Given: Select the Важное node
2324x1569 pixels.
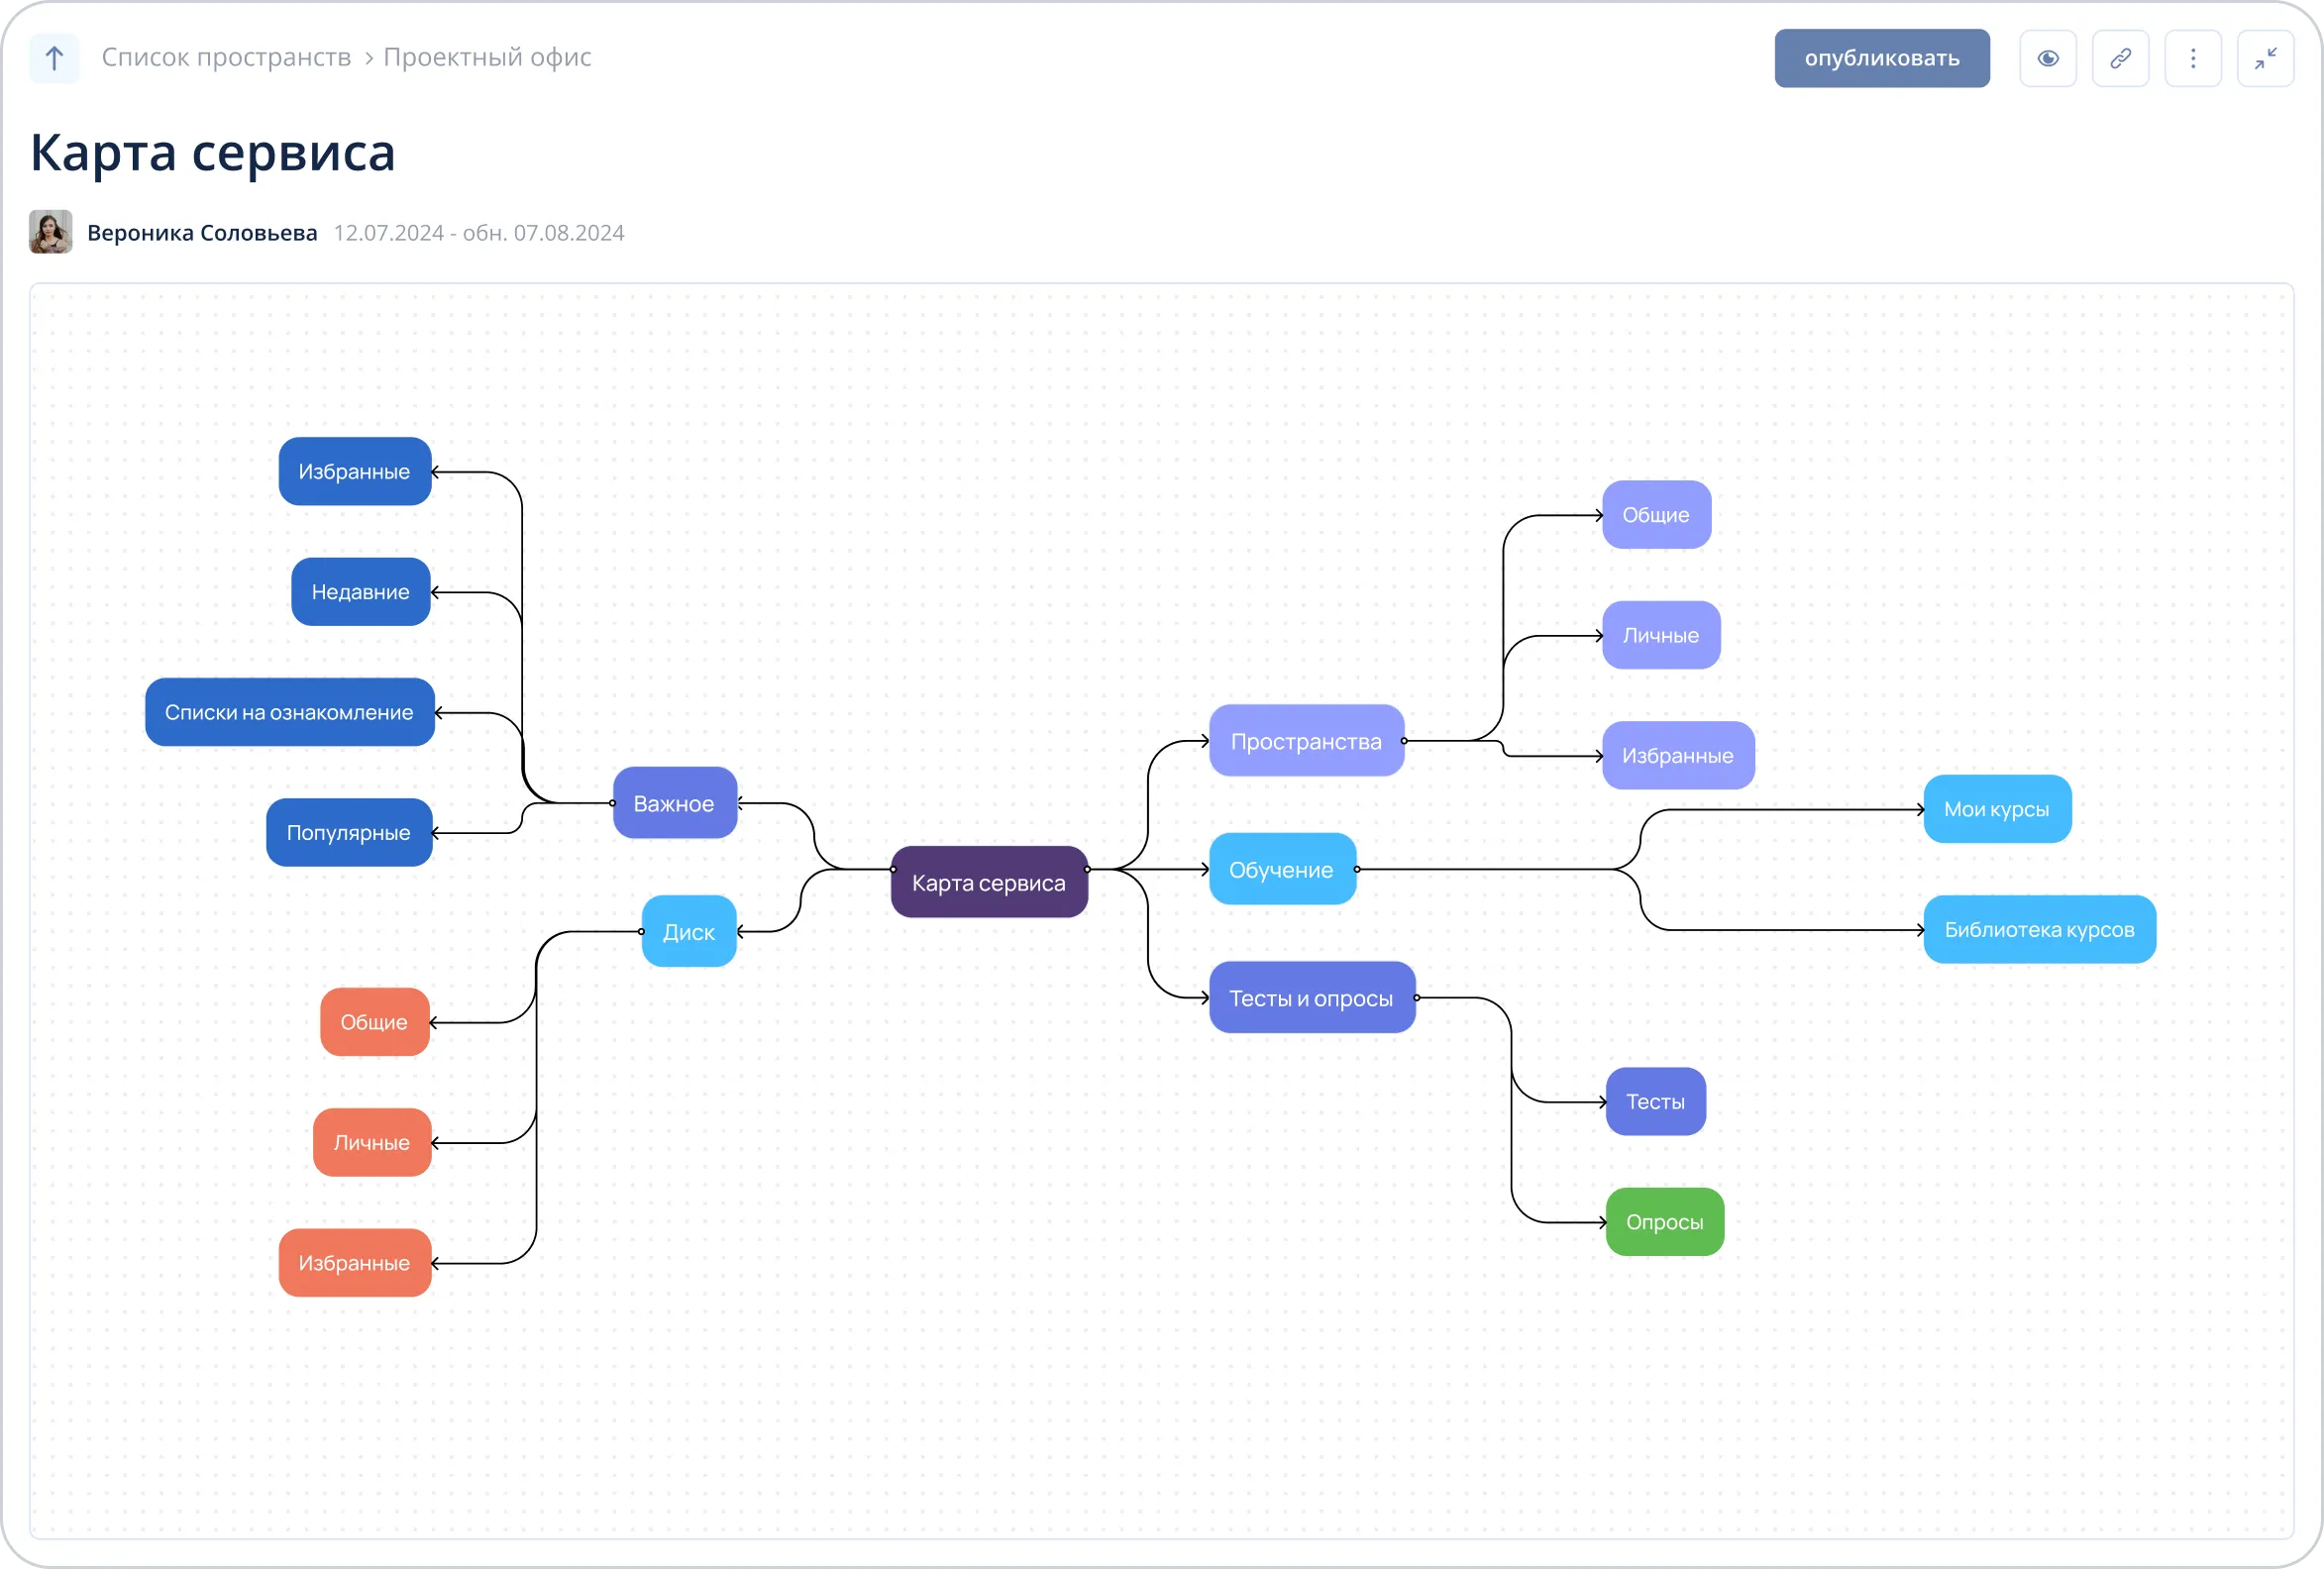Looking at the screenshot, I should [x=674, y=803].
